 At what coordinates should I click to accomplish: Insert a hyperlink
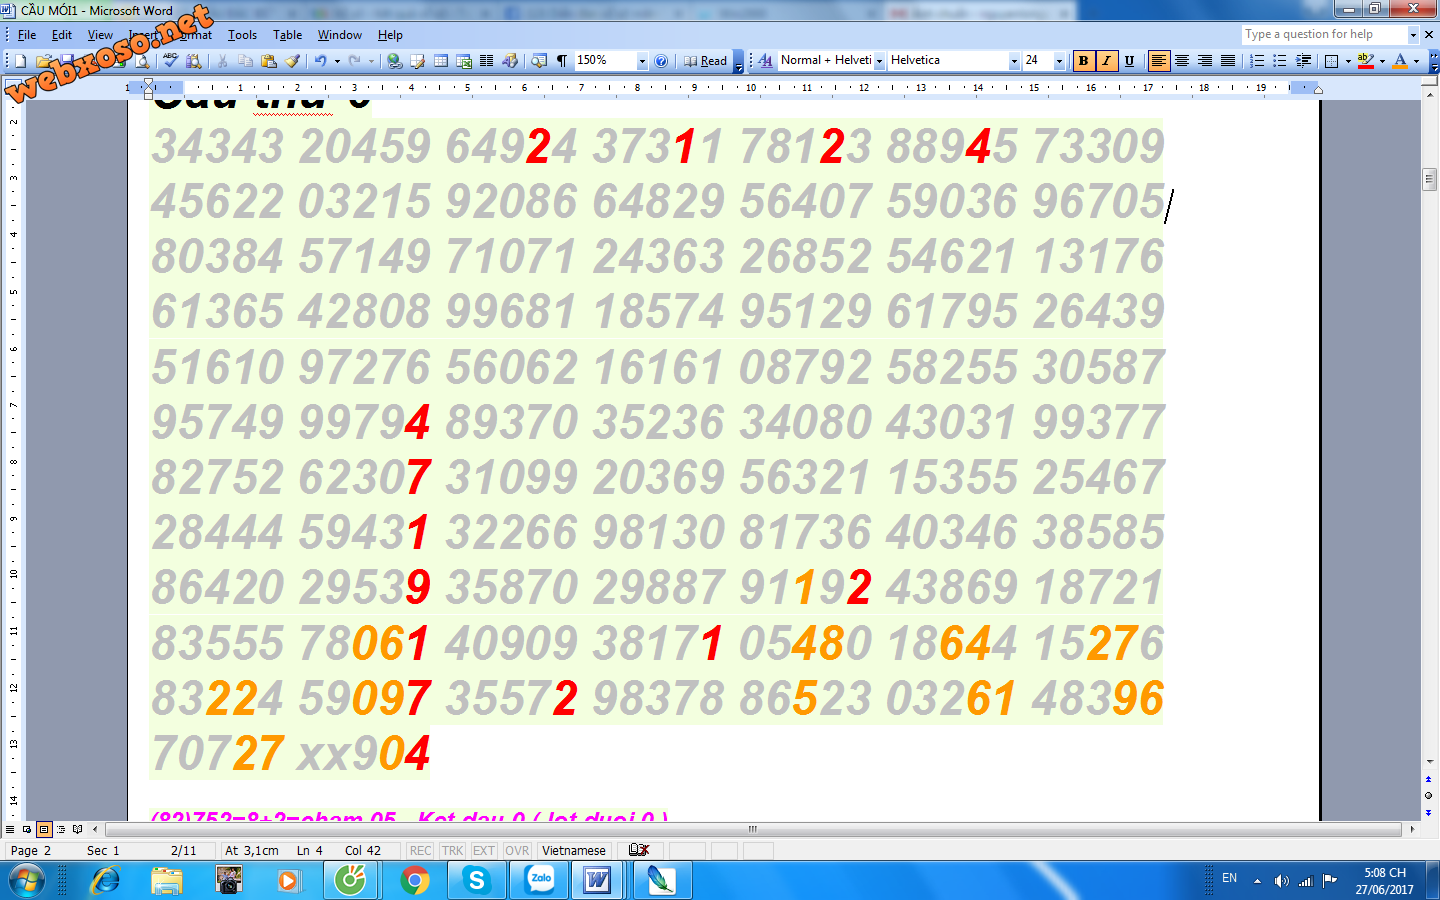click(395, 61)
